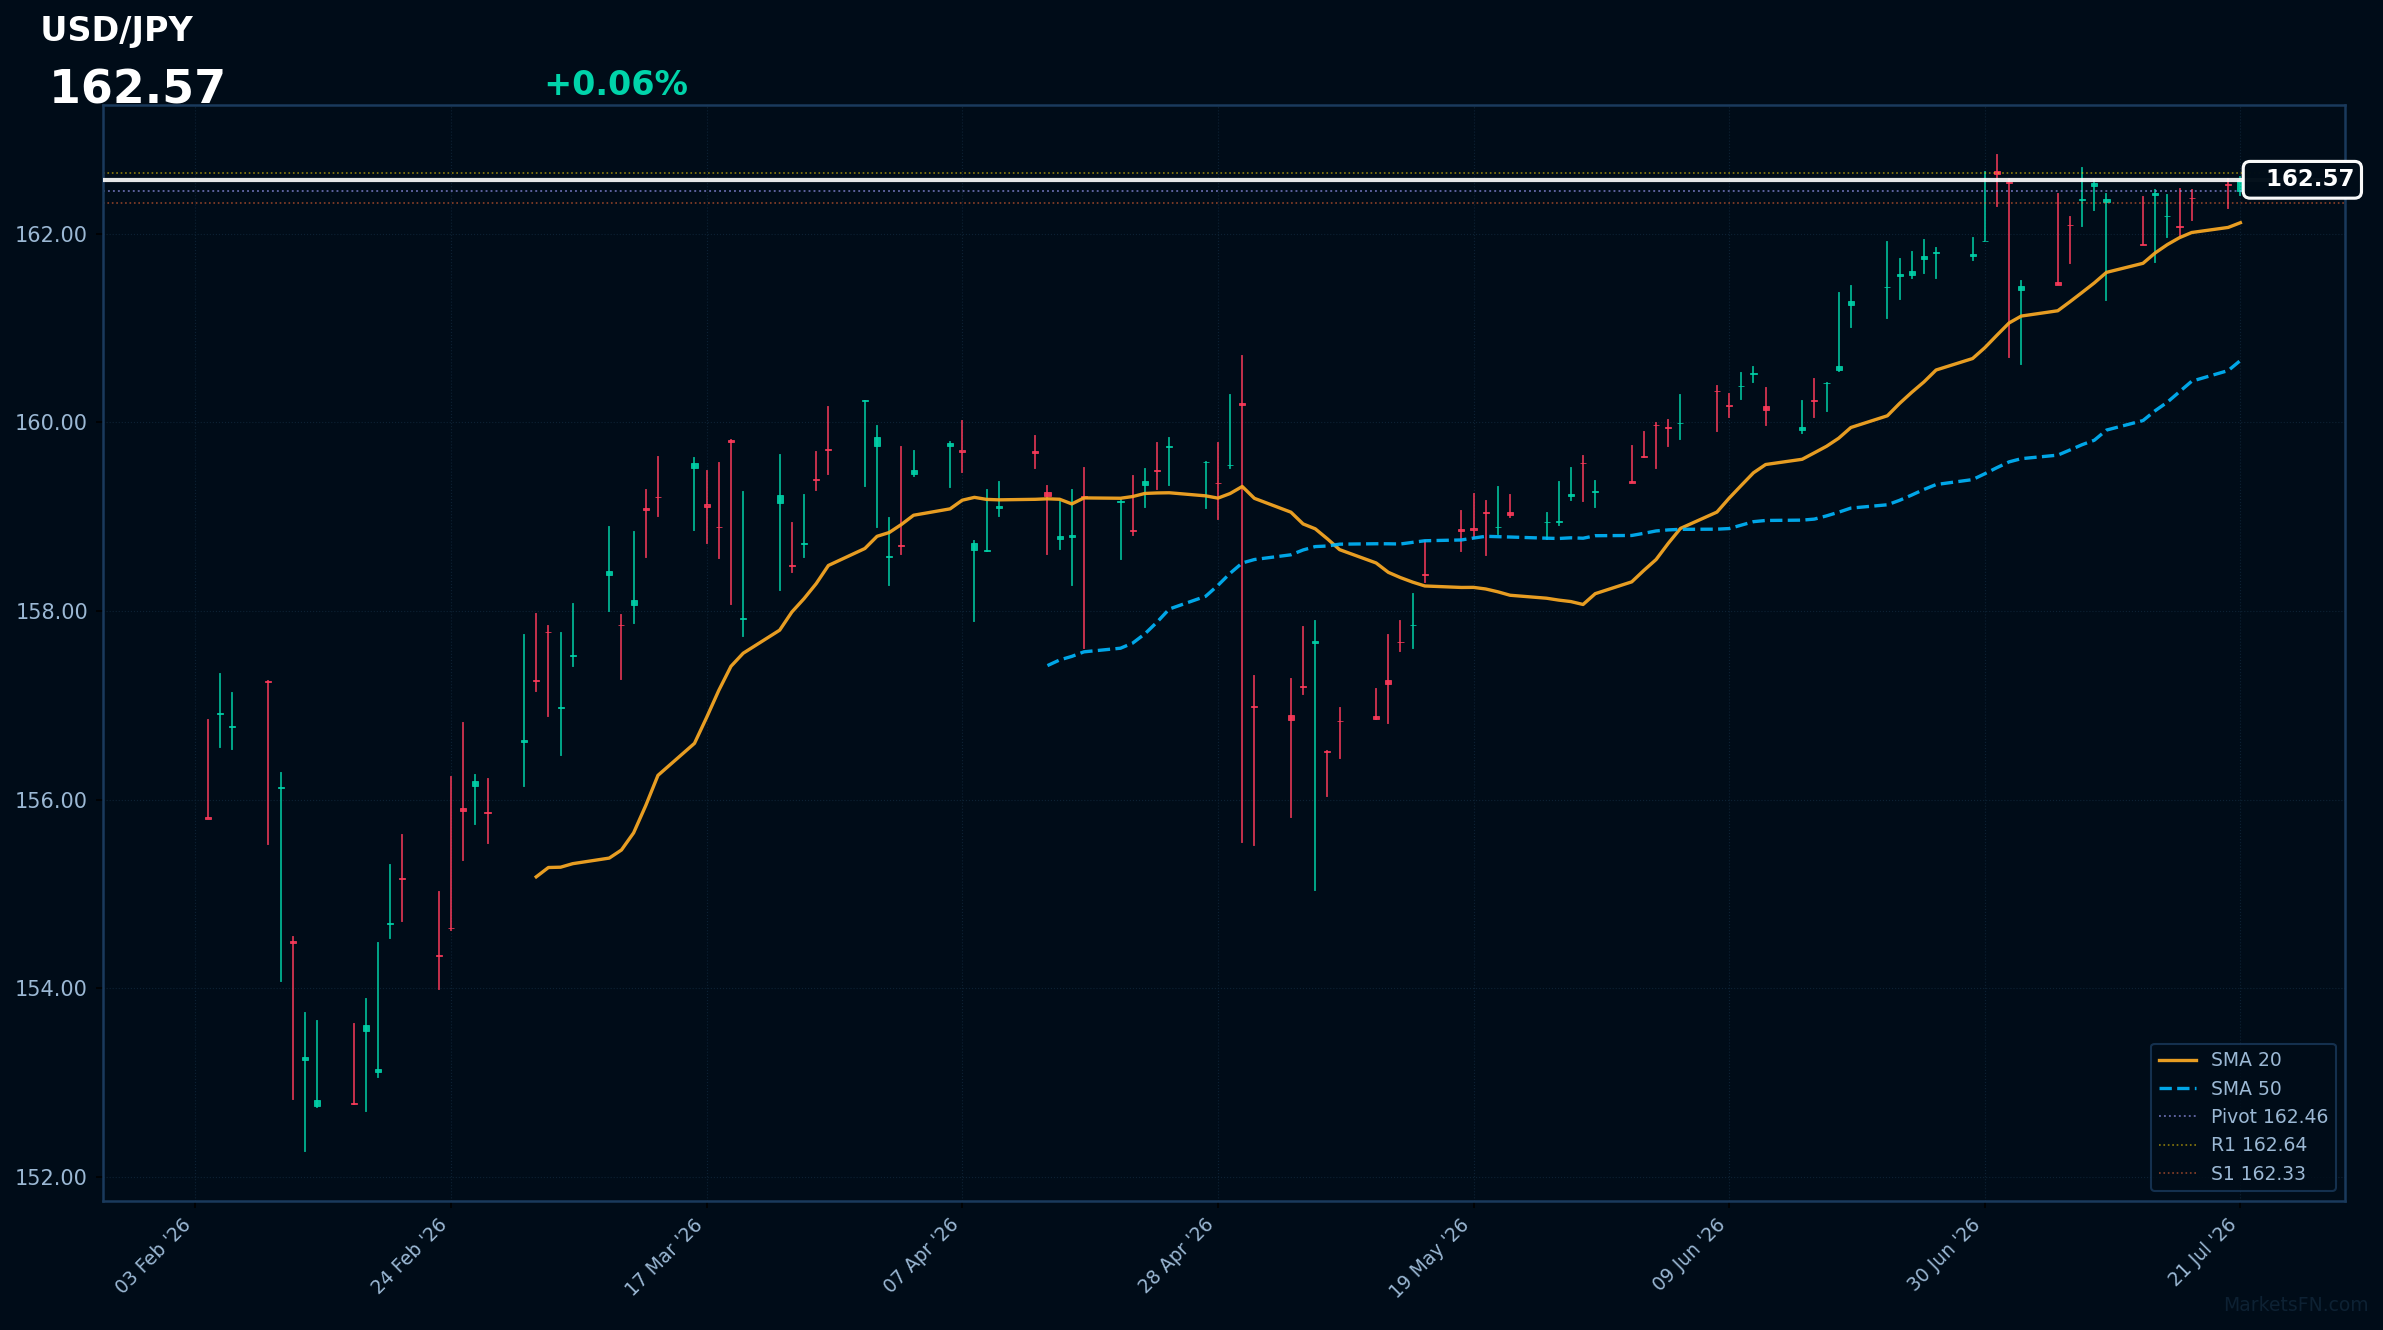Click the USD/JPY pair title
Screen dimensions: 2383x1330
(116, 31)
